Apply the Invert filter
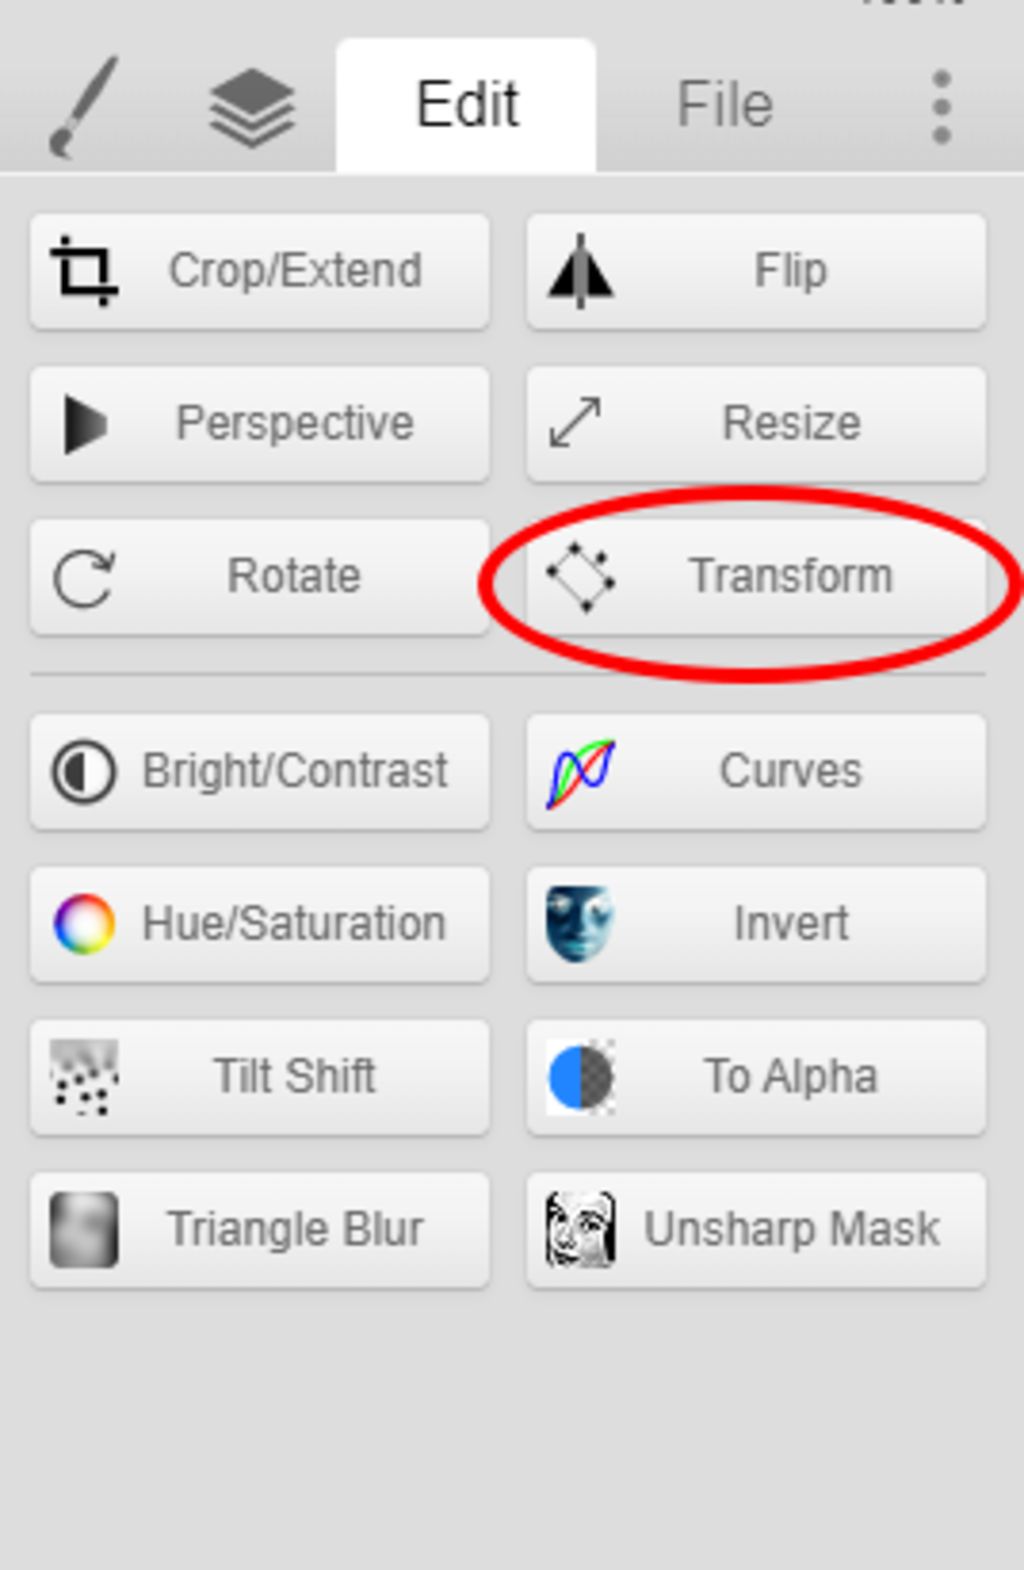Viewport: 1024px width, 1570px height. pos(756,924)
